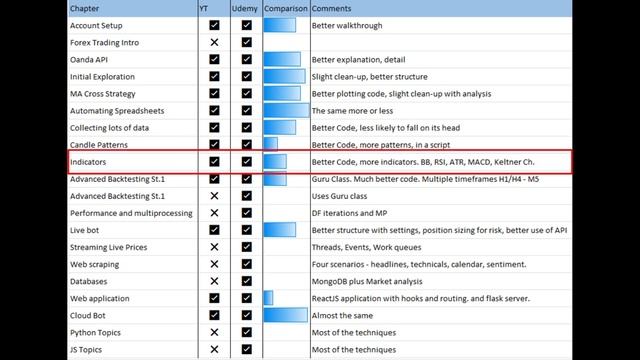Click the comparison data bar for Candle Patterns
Viewport: 640px width, 360px height.
271,144
